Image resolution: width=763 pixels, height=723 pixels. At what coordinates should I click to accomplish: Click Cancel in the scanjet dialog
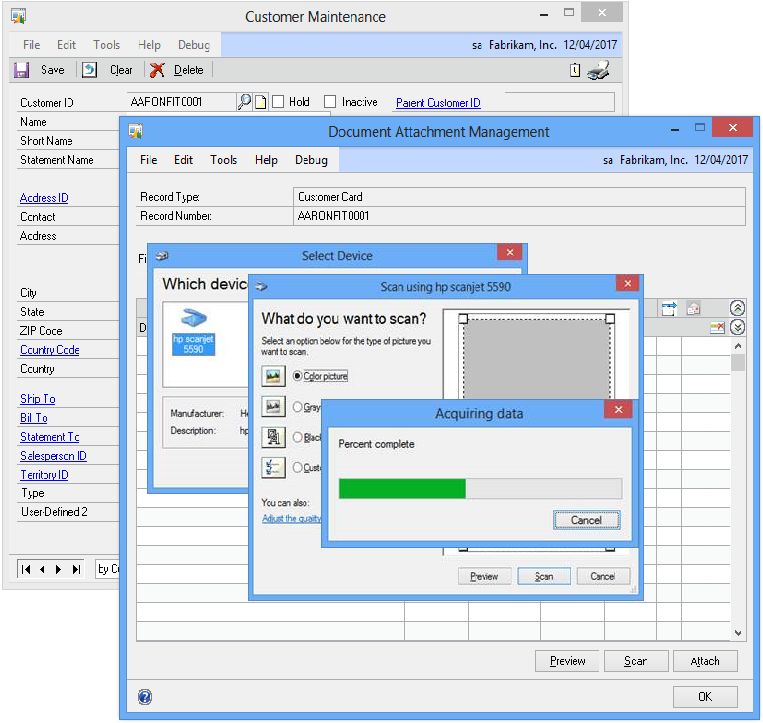(x=603, y=577)
